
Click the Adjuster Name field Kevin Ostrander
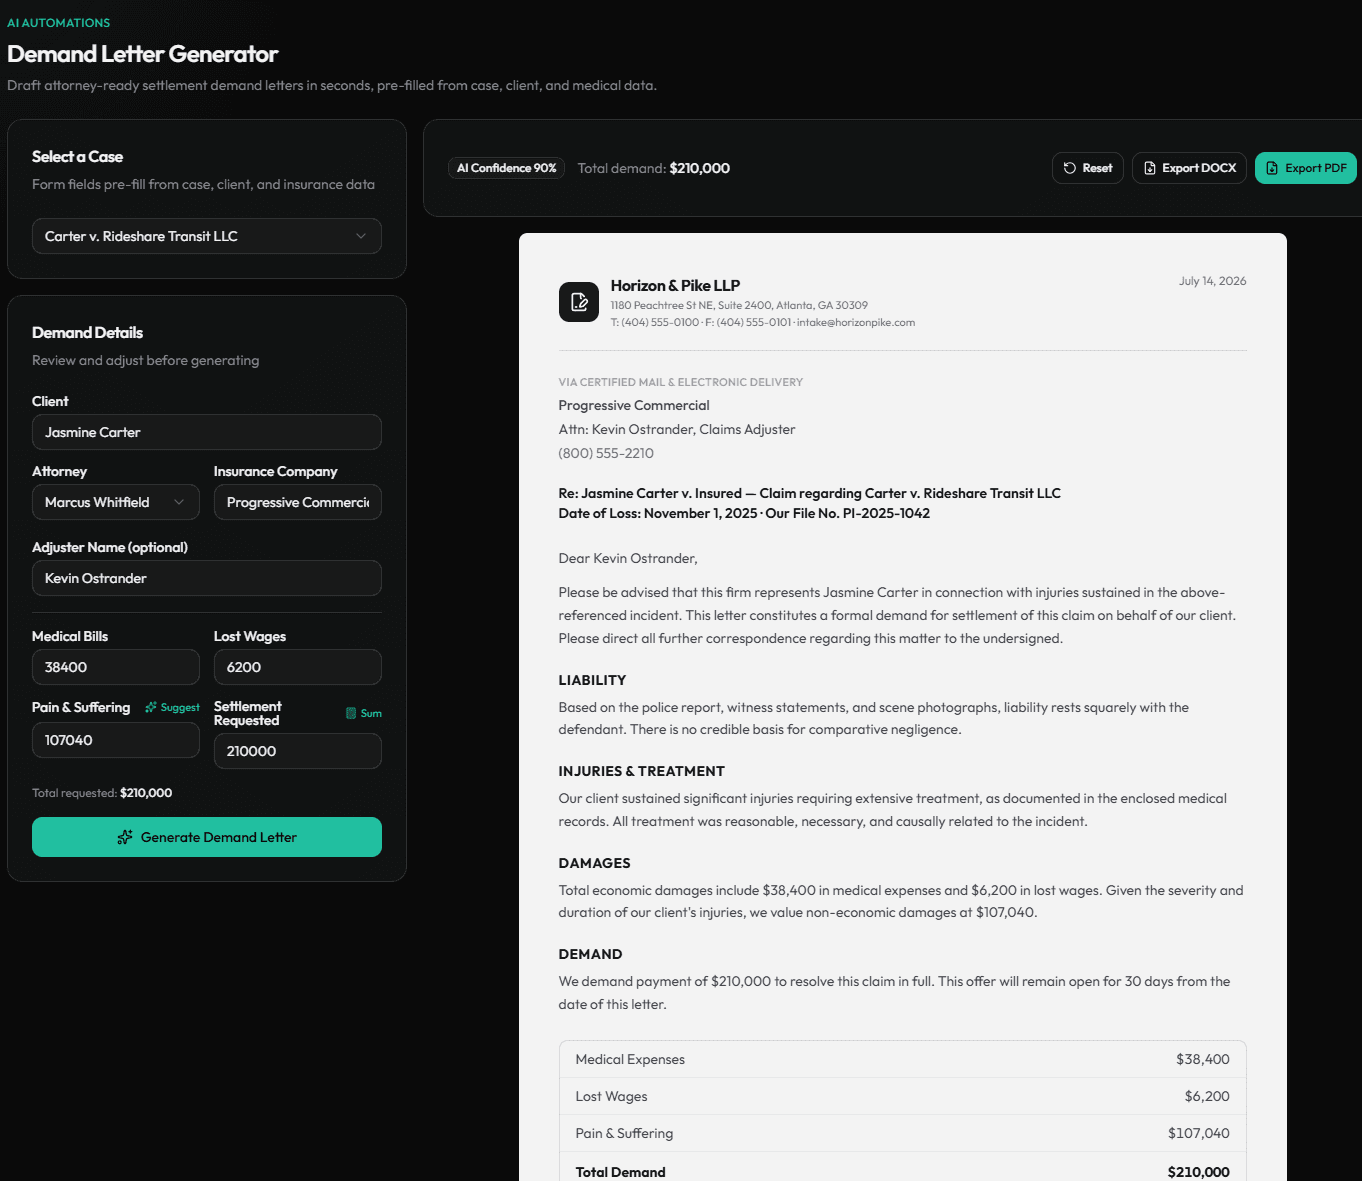coord(207,578)
